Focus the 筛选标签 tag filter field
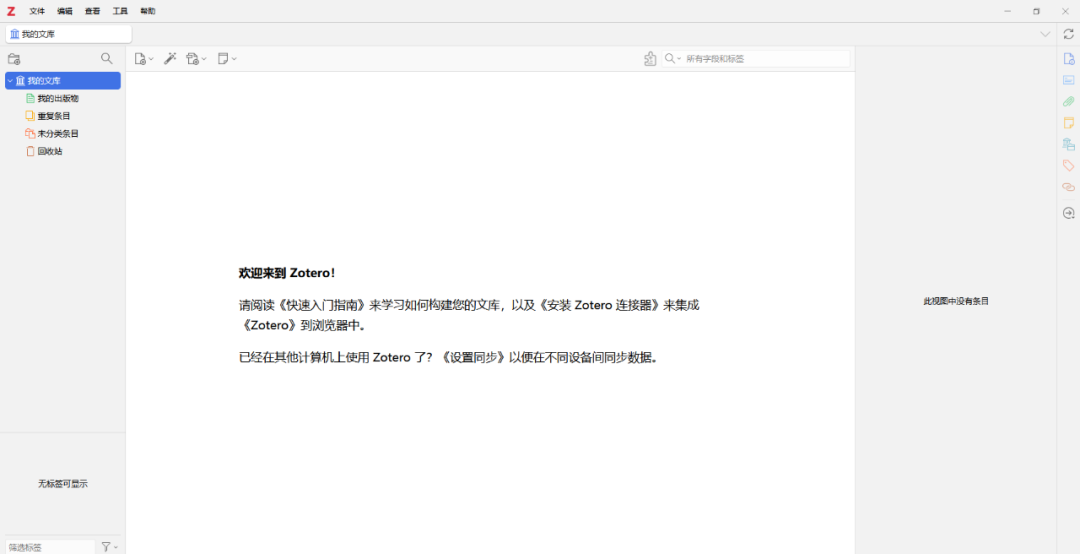The image size is (1080, 554). pyautogui.click(x=50, y=547)
